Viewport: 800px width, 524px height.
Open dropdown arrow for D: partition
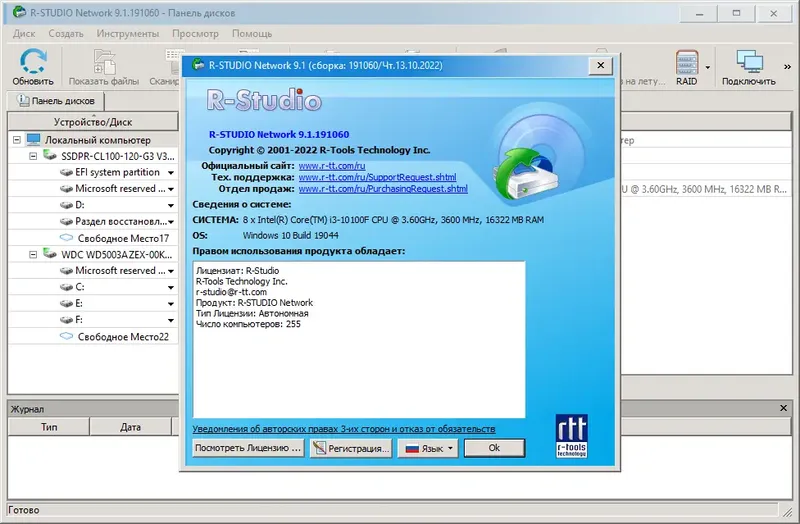click(171, 206)
